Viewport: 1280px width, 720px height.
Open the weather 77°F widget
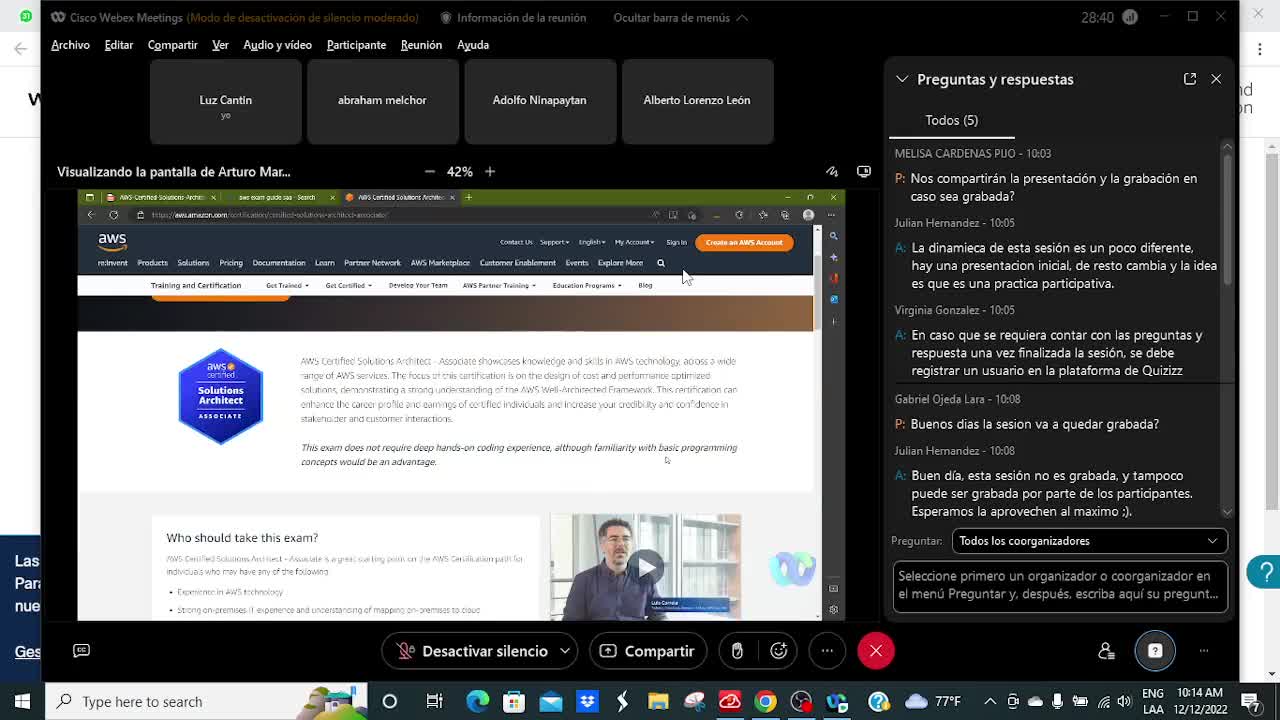[932, 701]
